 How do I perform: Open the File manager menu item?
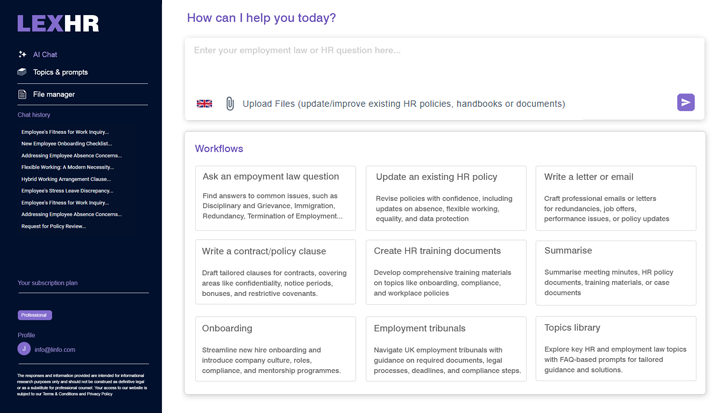pyautogui.click(x=54, y=94)
